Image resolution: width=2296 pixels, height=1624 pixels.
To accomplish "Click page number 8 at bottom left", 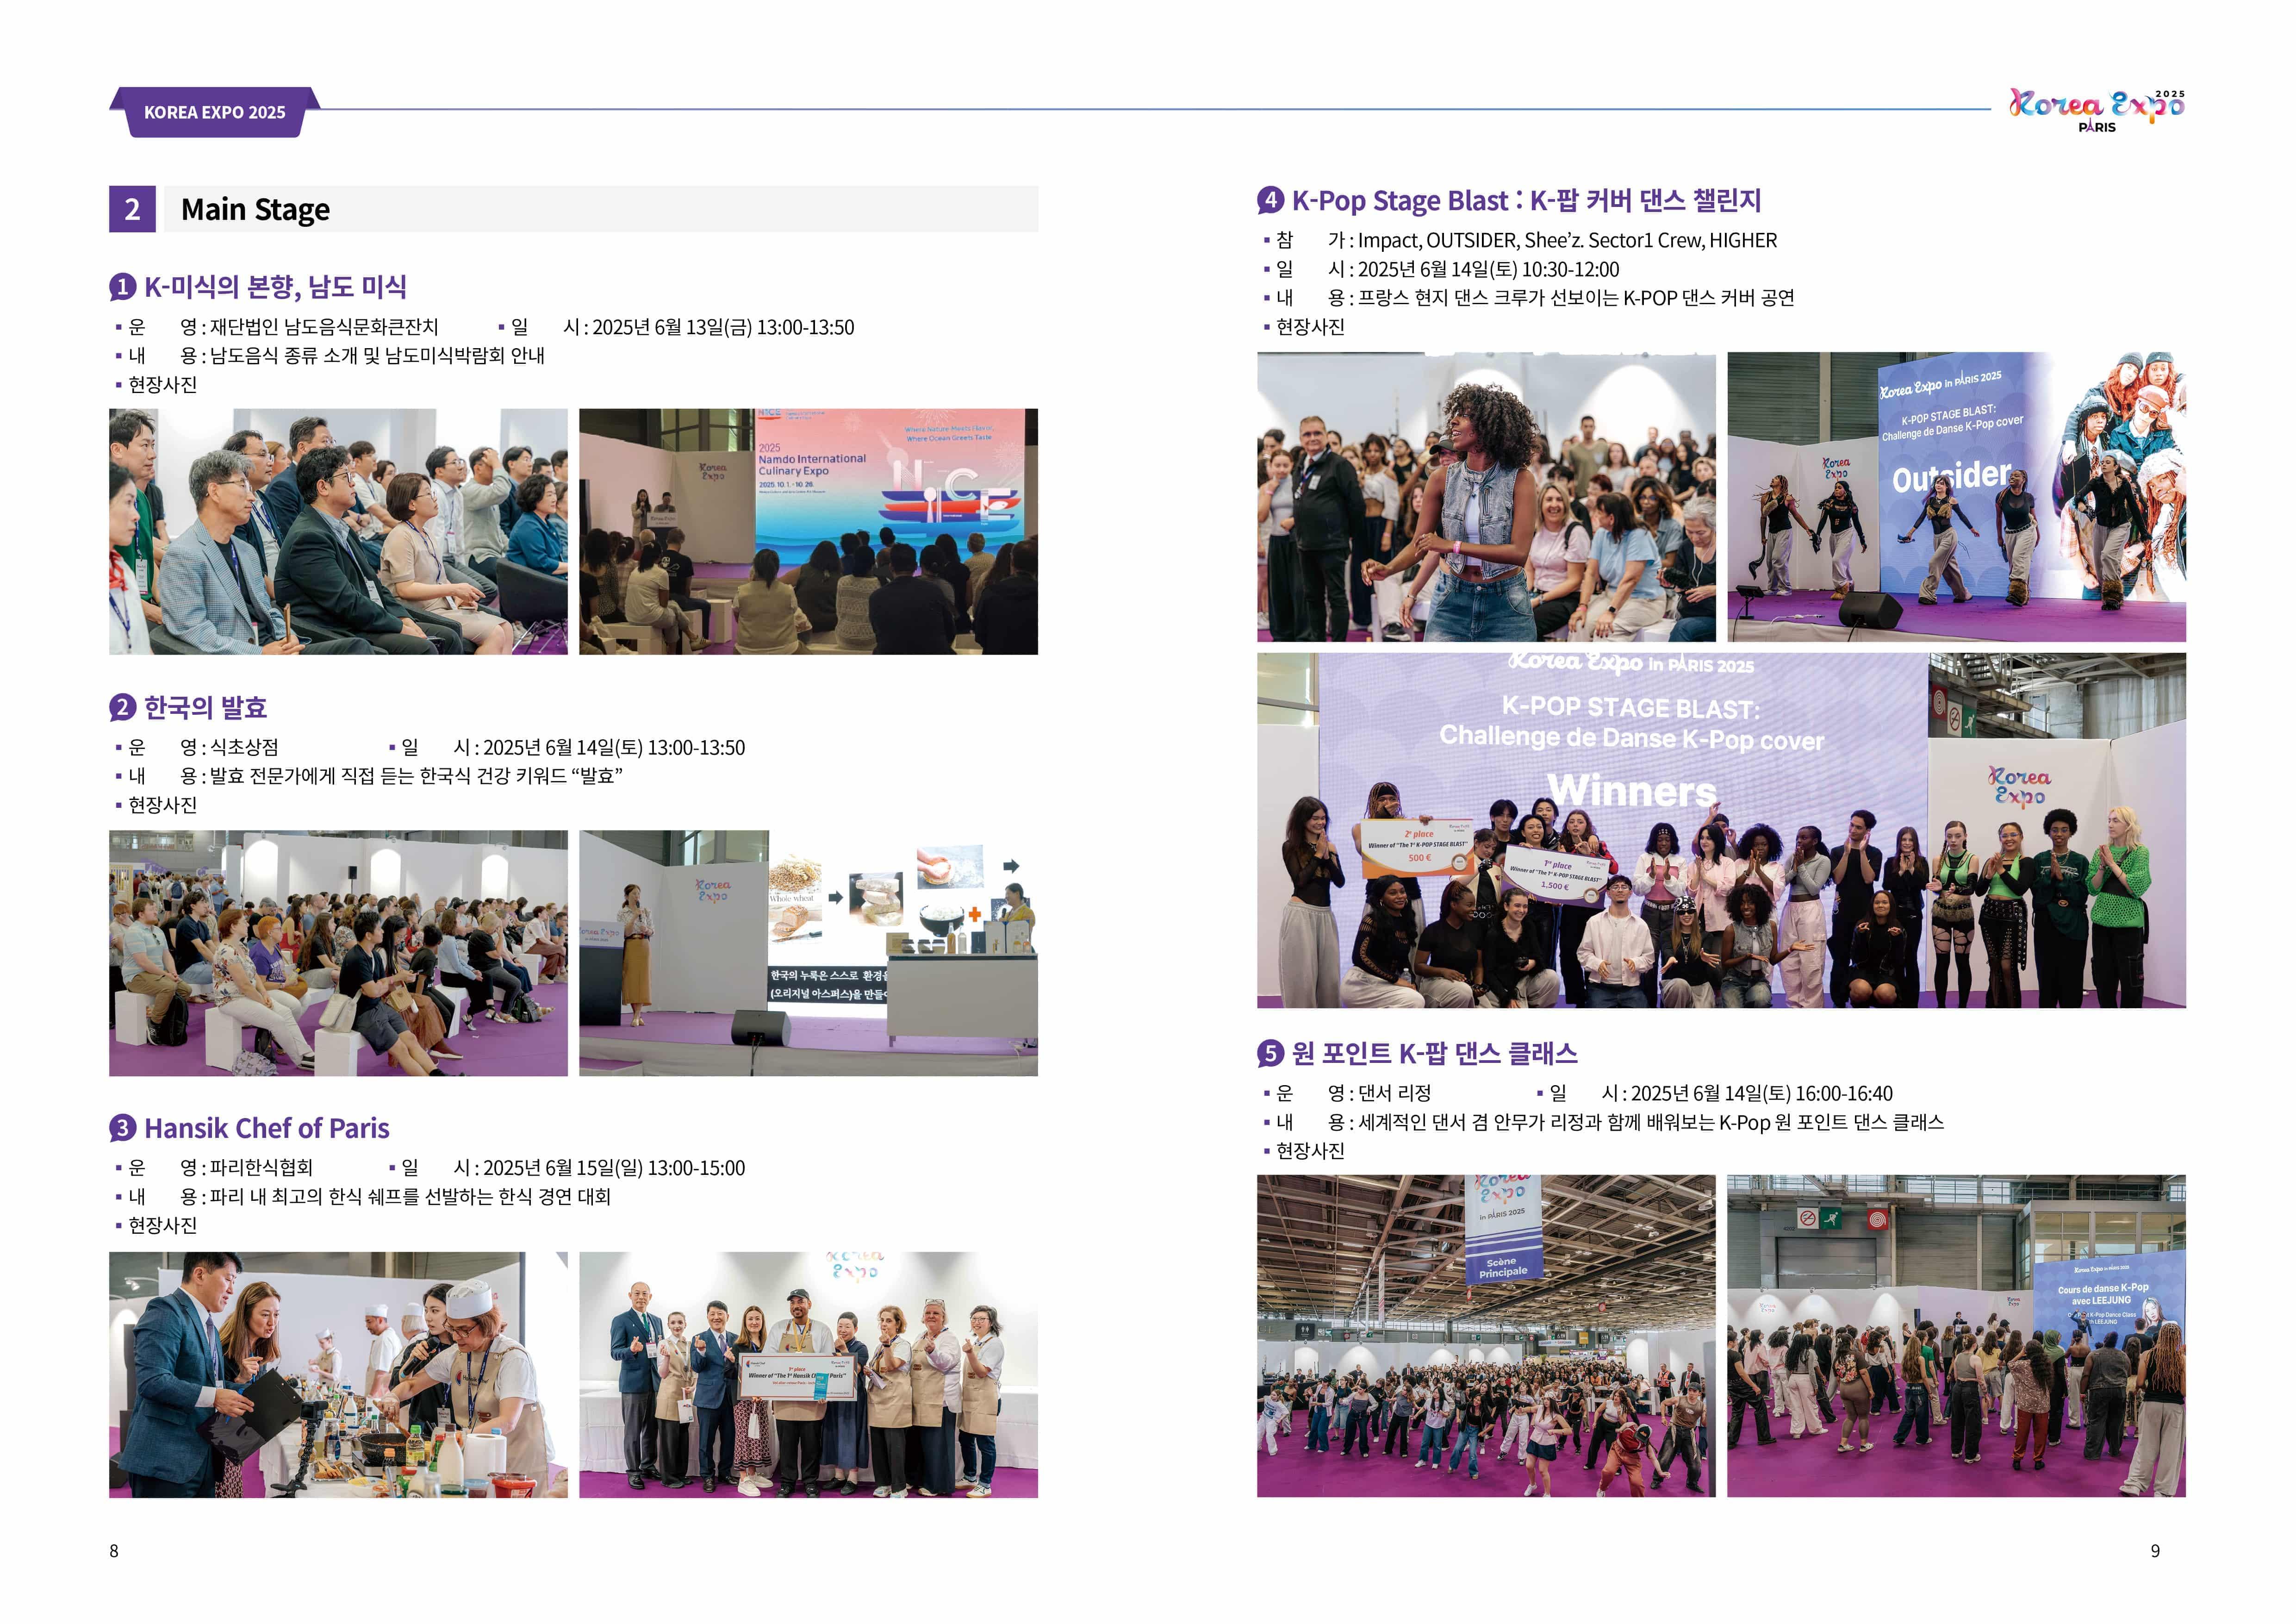I will [x=114, y=1551].
